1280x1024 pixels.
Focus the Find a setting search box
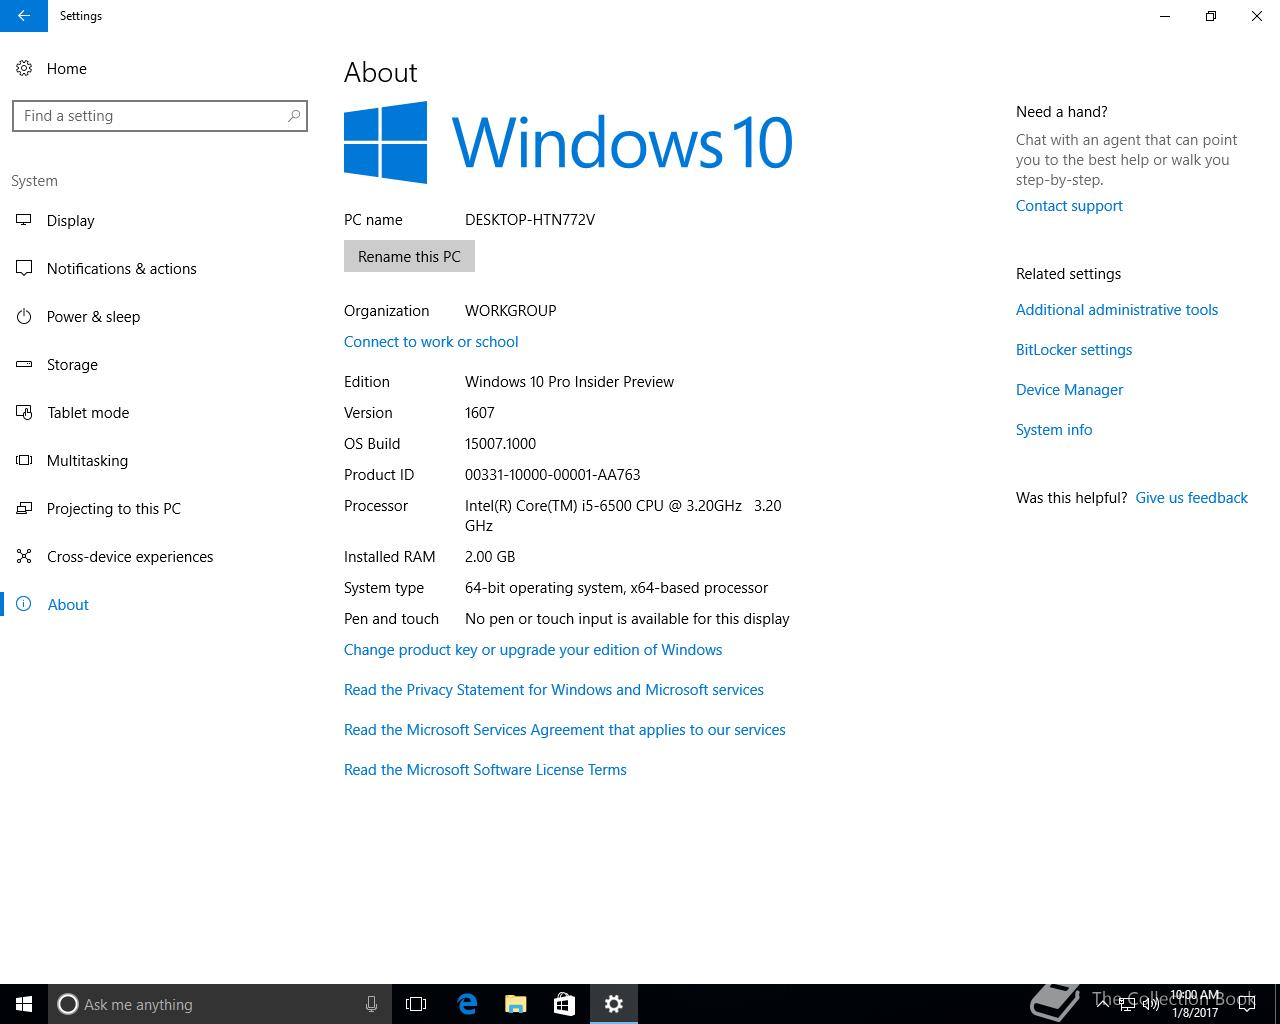click(160, 116)
